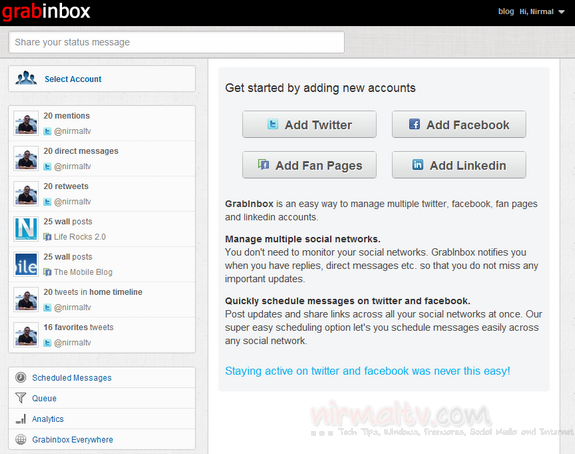Click the Add Linkedin button
Image resolution: width=575 pixels, height=454 pixels.
459,165
